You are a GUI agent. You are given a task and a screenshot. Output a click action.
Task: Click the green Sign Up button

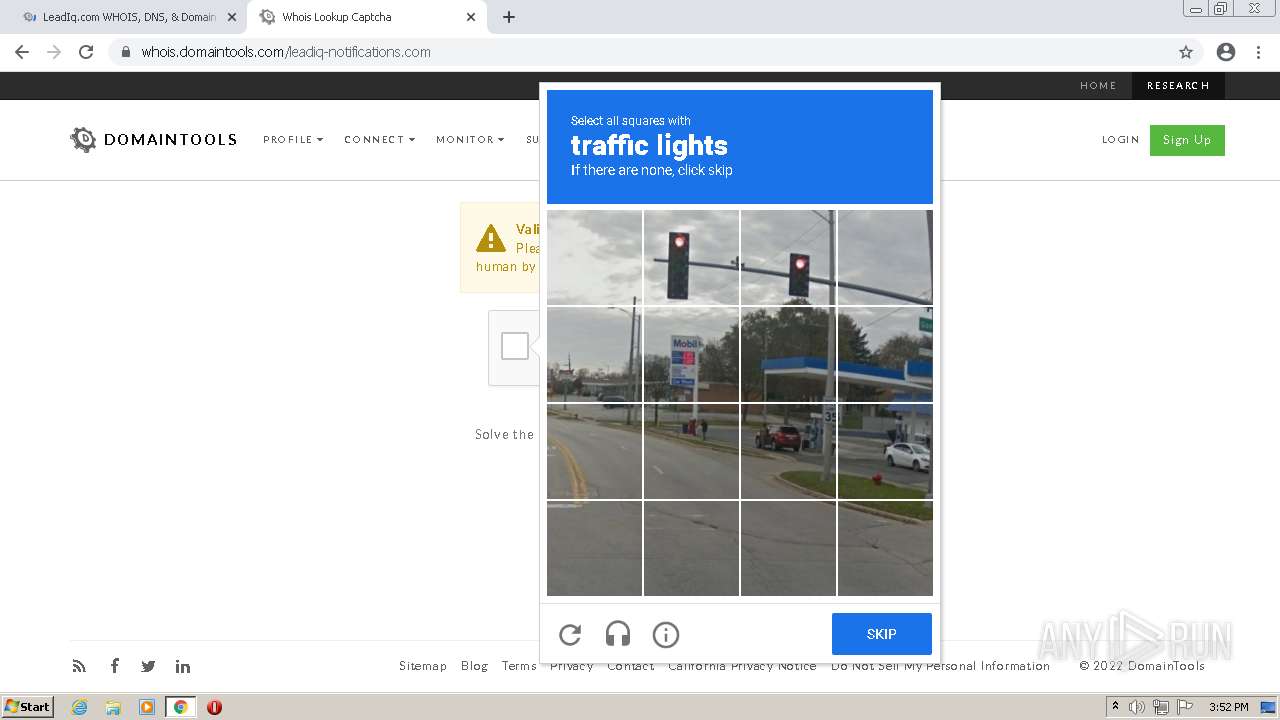coord(1187,140)
